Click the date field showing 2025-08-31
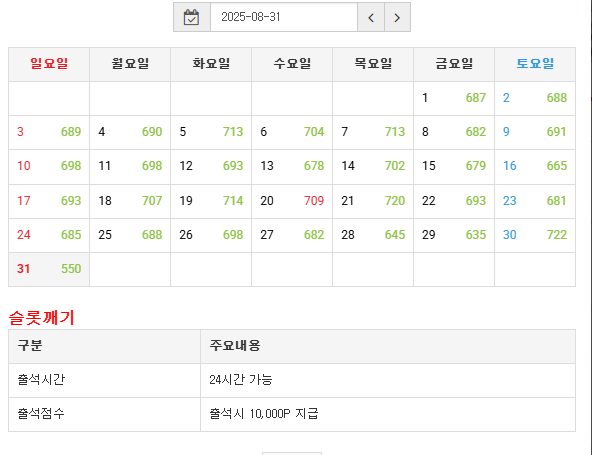The width and height of the screenshot is (592, 455). point(284,17)
